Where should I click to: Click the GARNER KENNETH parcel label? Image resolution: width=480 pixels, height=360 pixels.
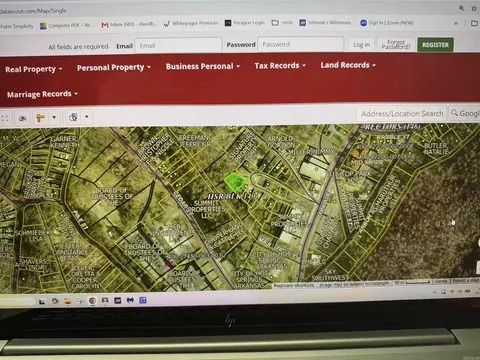[x=65, y=142]
